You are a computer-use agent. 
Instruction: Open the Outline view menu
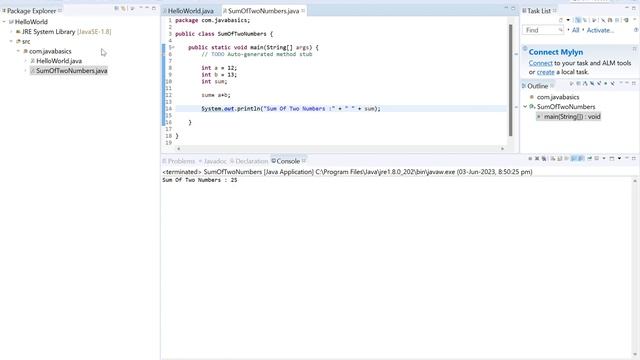tap(621, 83)
